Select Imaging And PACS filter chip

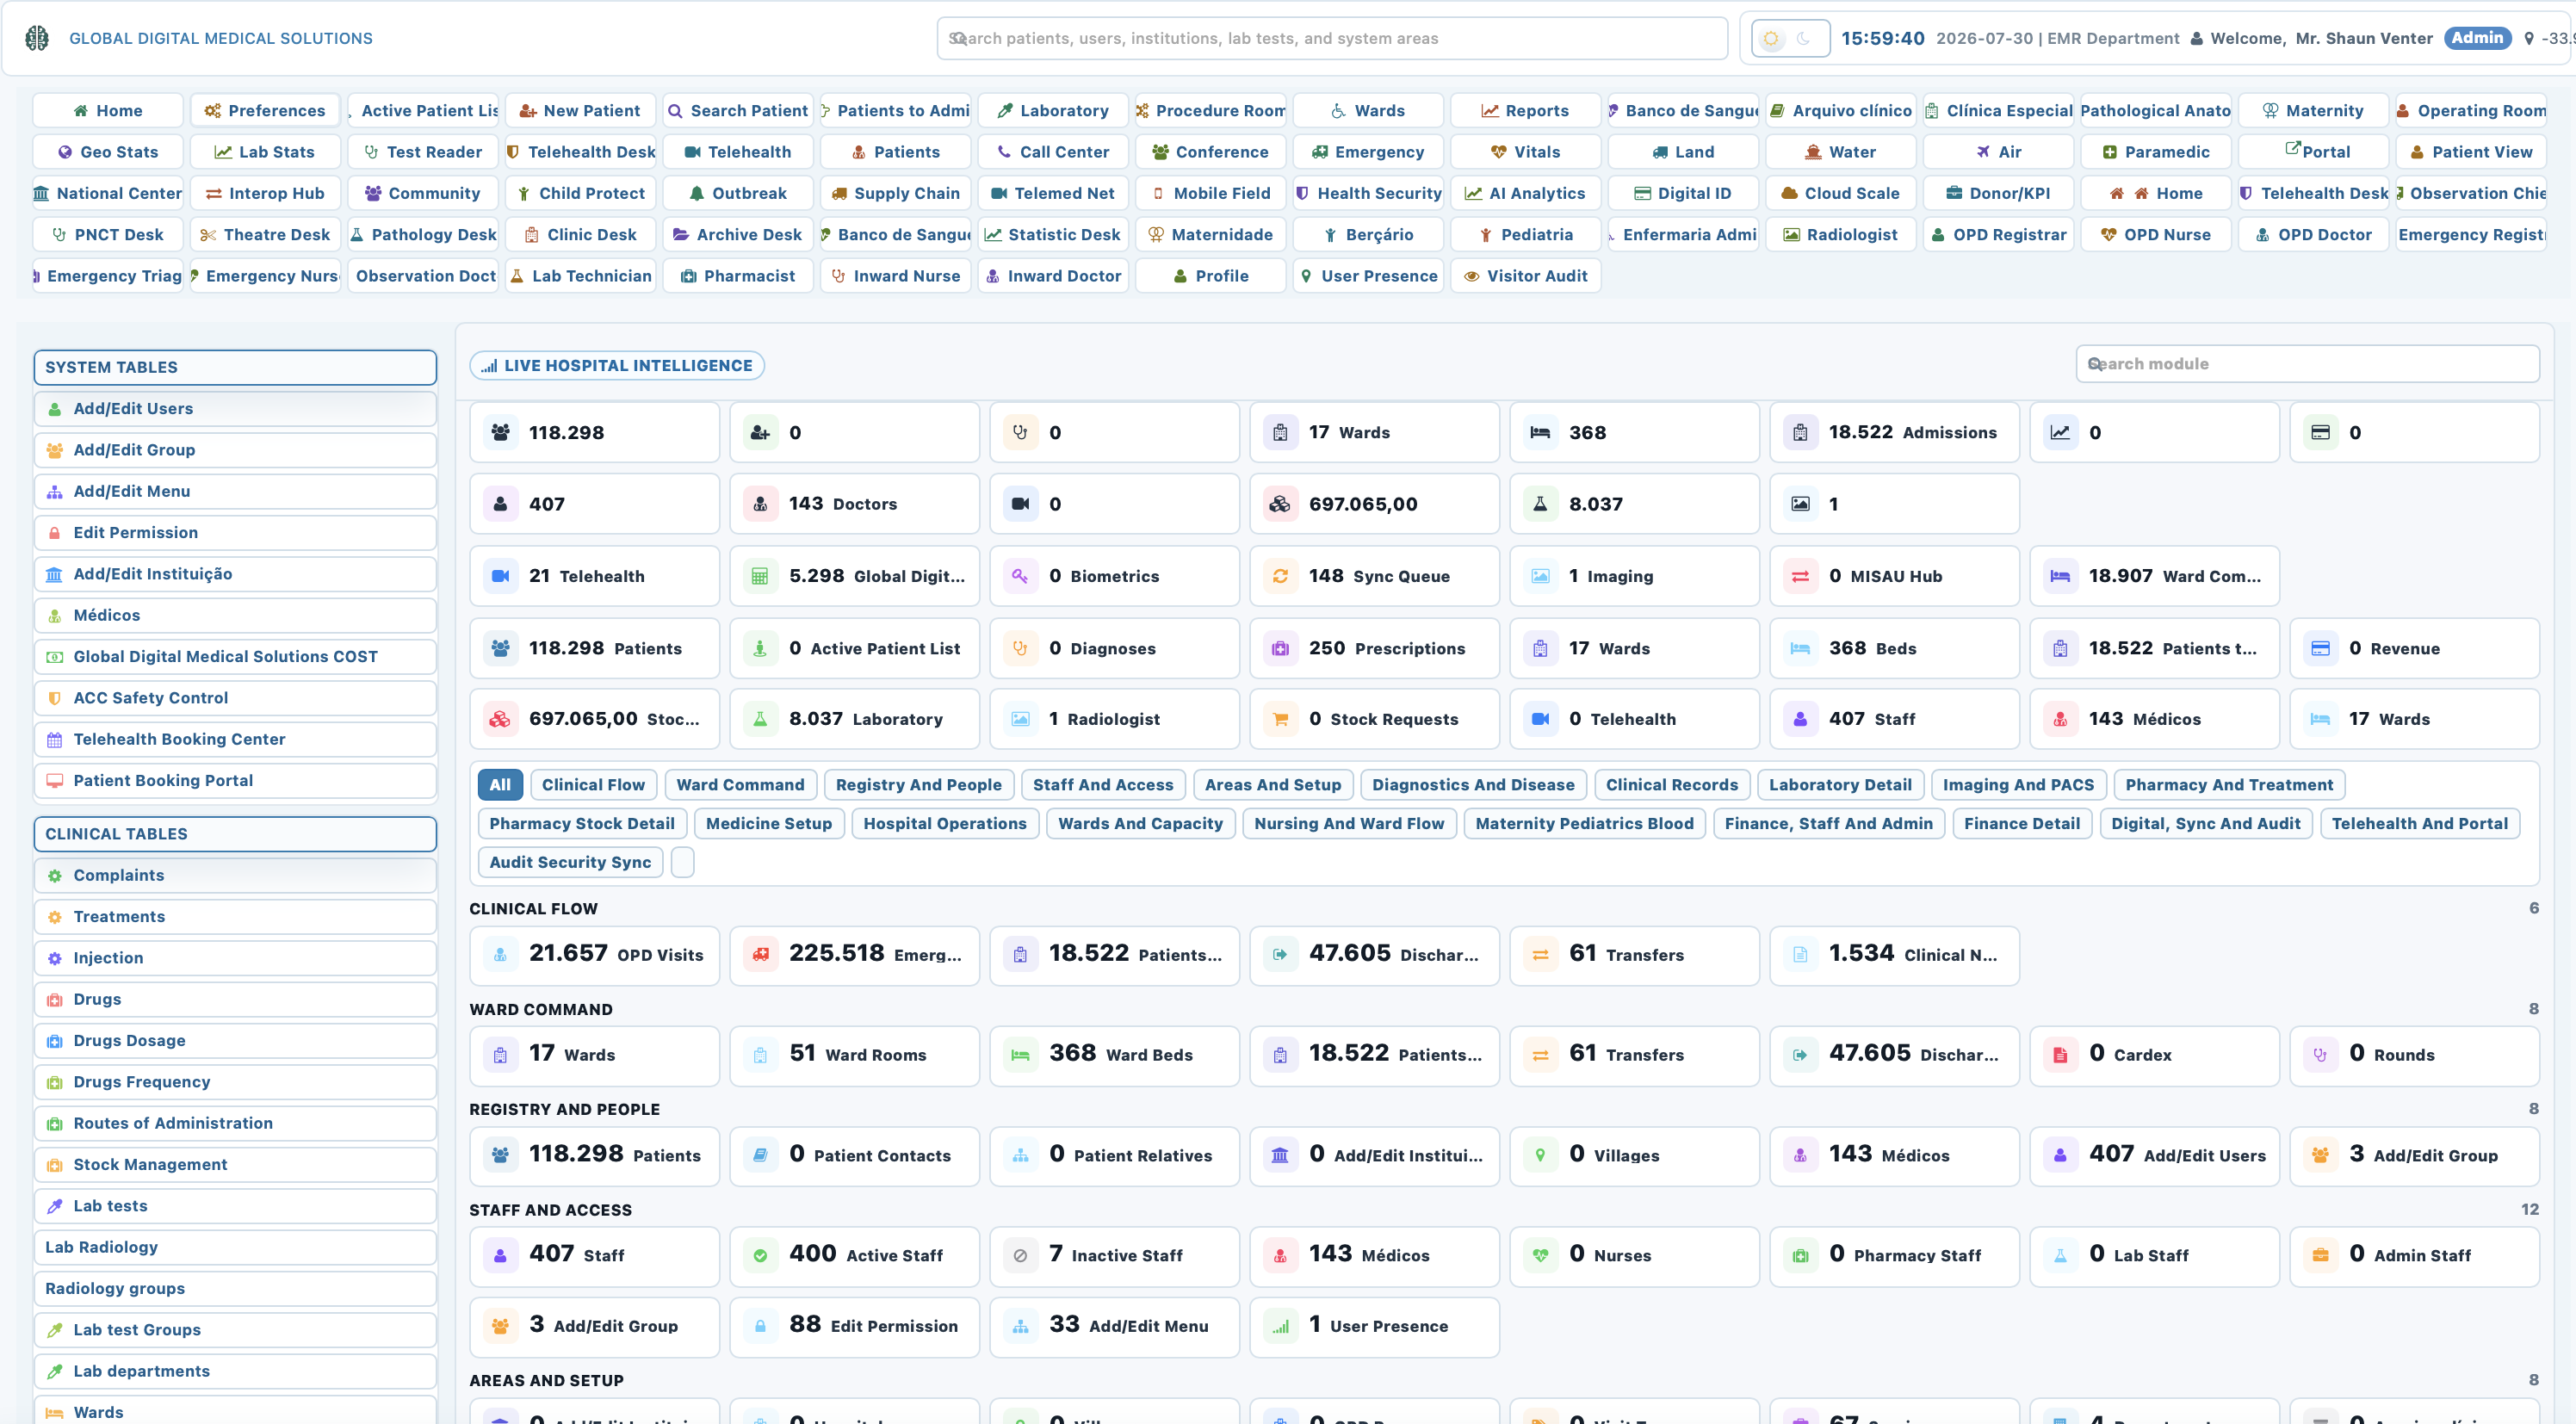(x=2017, y=785)
